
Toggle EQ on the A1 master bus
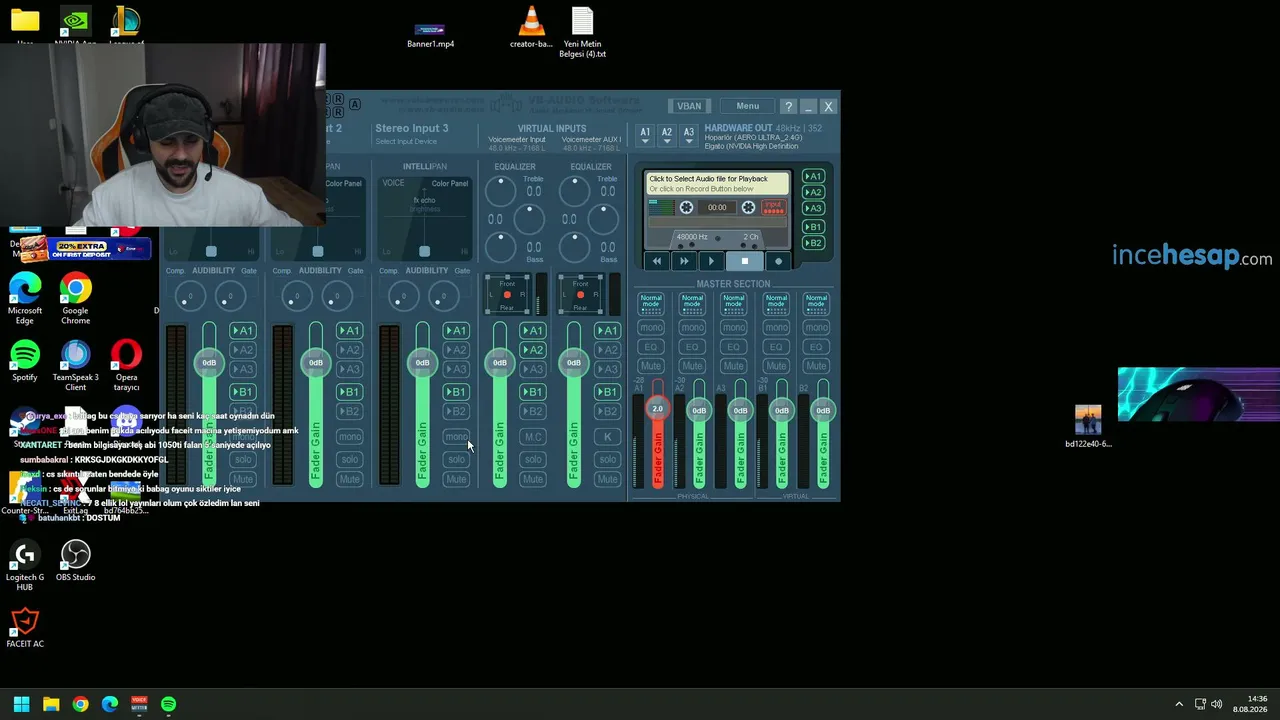tap(651, 347)
